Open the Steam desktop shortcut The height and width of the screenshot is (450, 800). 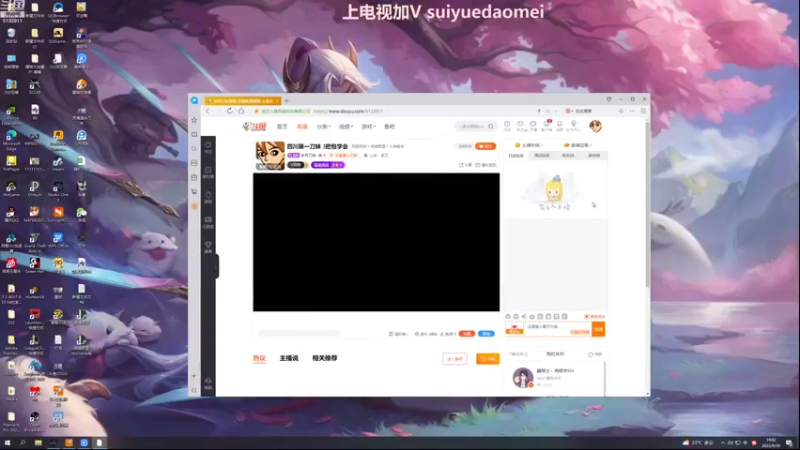coord(58,164)
